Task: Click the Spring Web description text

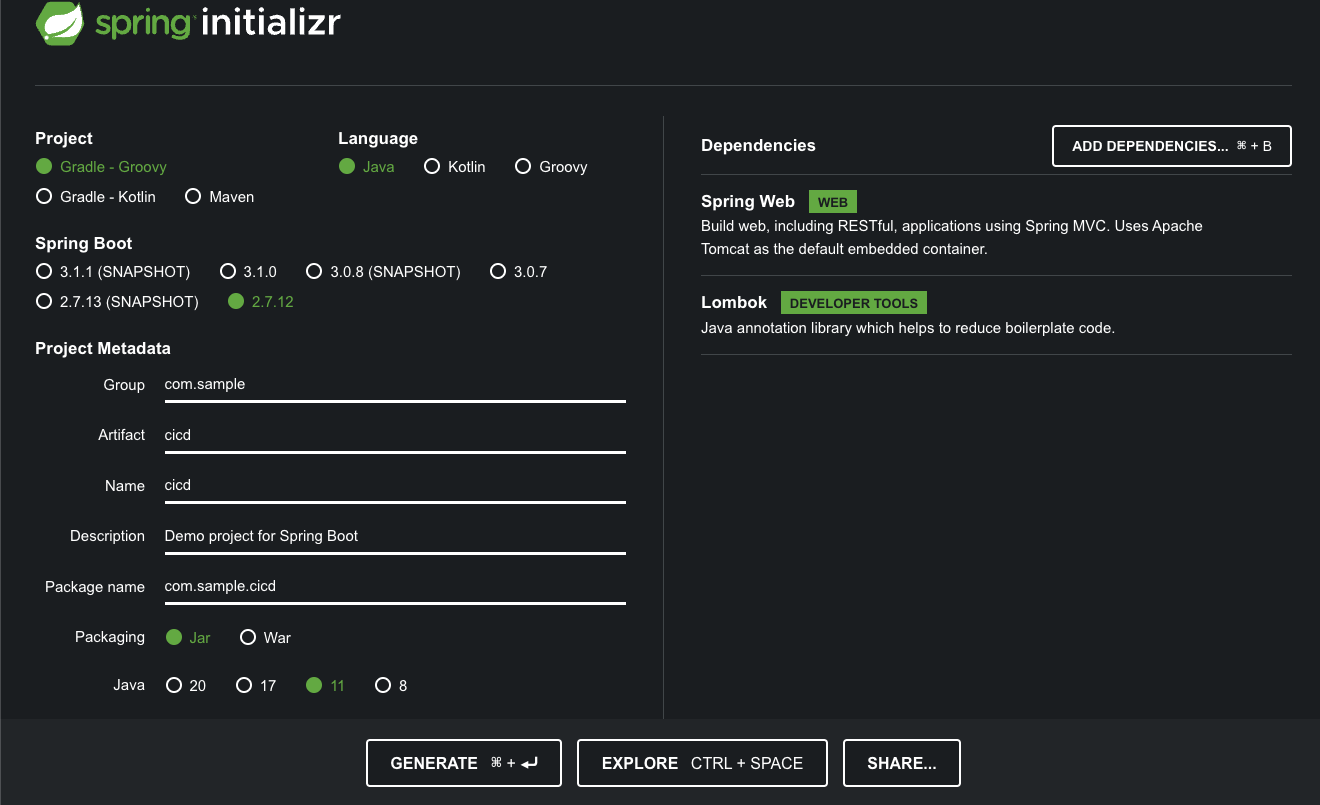Action: pos(952,238)
